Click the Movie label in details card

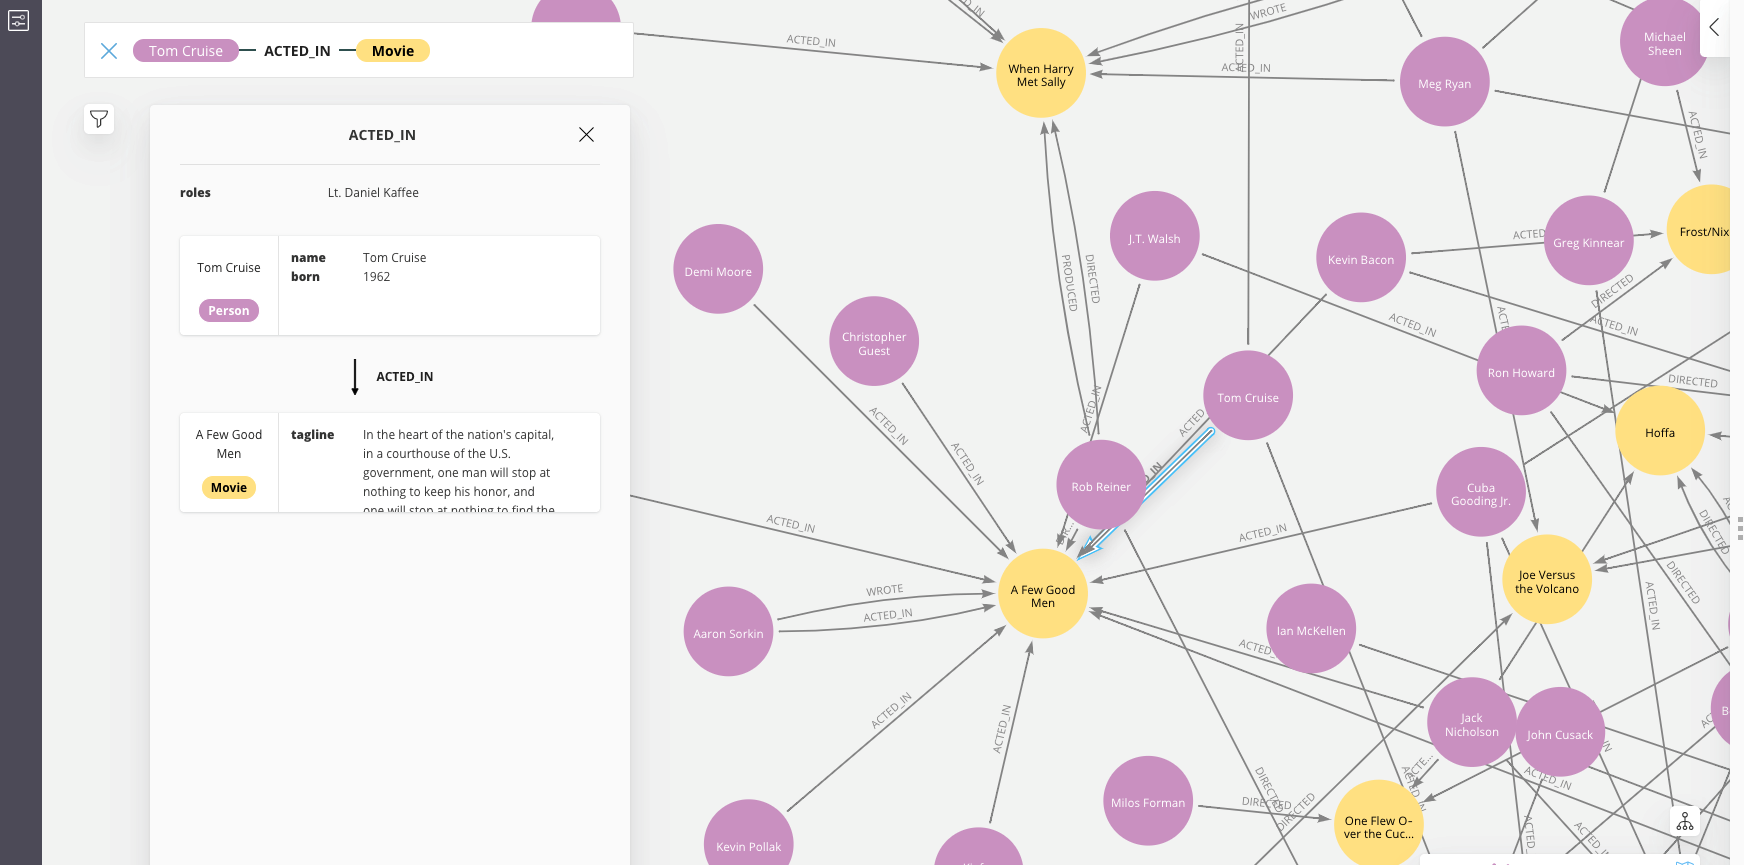tap(229, 488)
